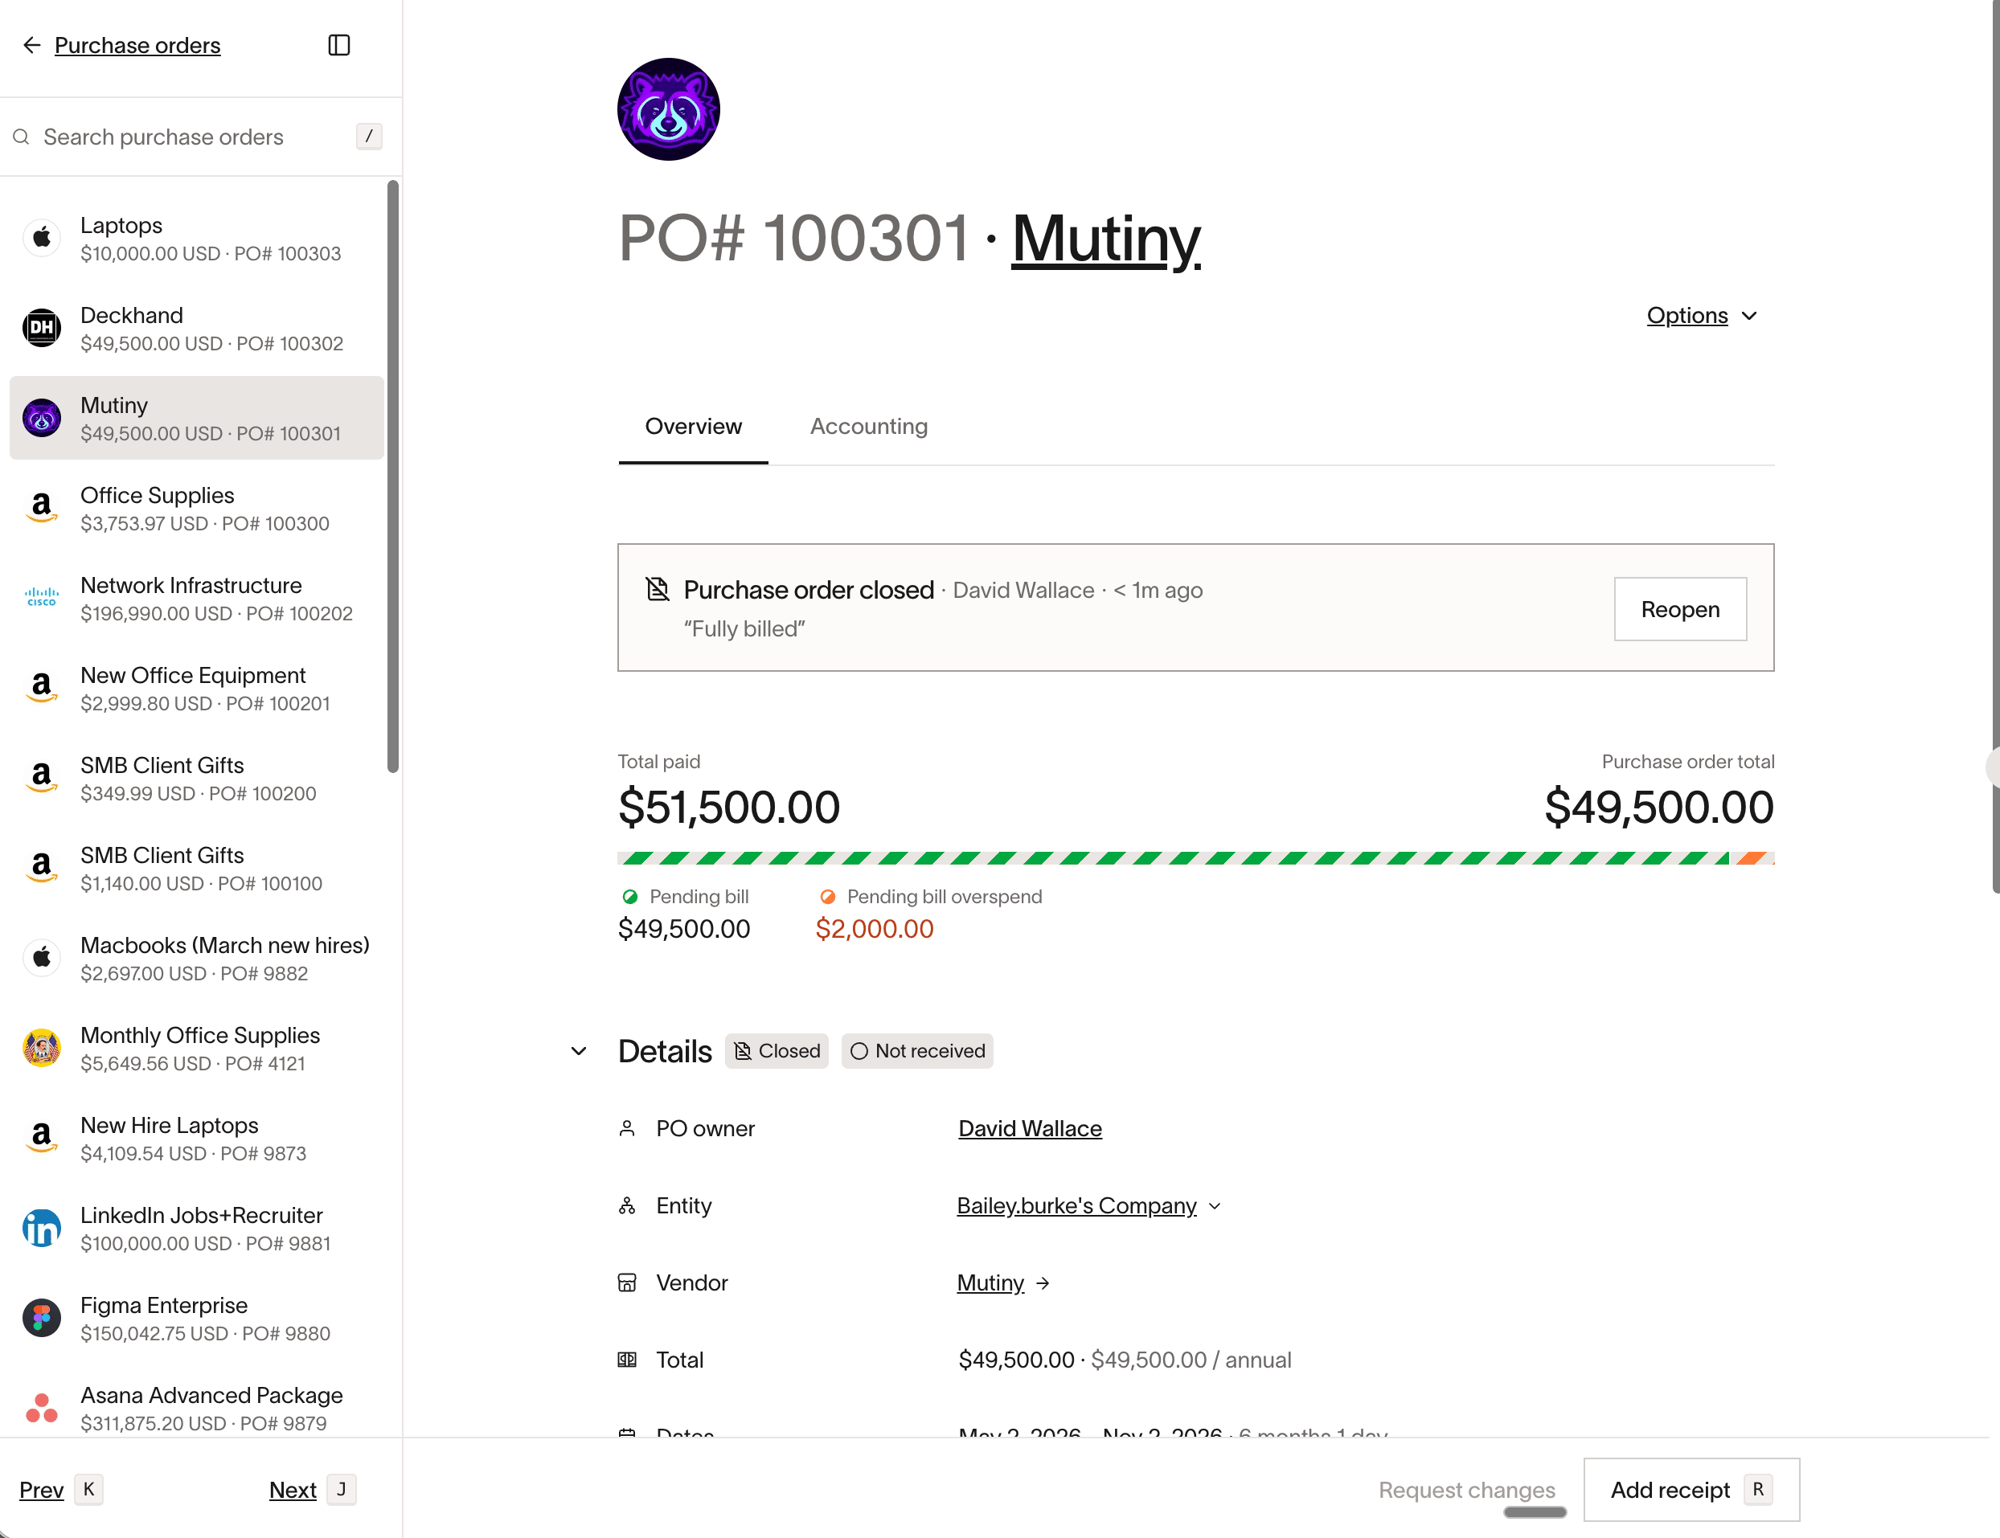The width and height of the screenshot is (2000, 1538).
Task: Switch to the Accounting tab
Action: (868, 427)
